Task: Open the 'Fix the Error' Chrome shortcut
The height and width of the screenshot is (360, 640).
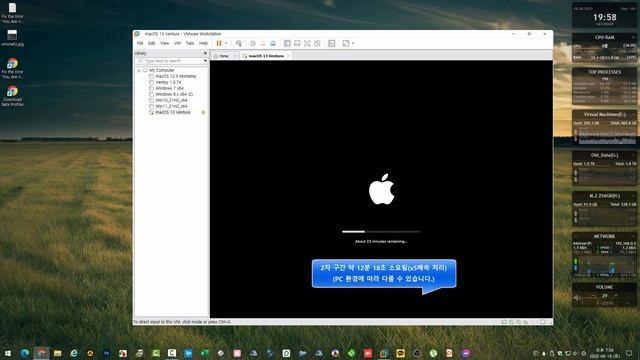Action: 12,68
